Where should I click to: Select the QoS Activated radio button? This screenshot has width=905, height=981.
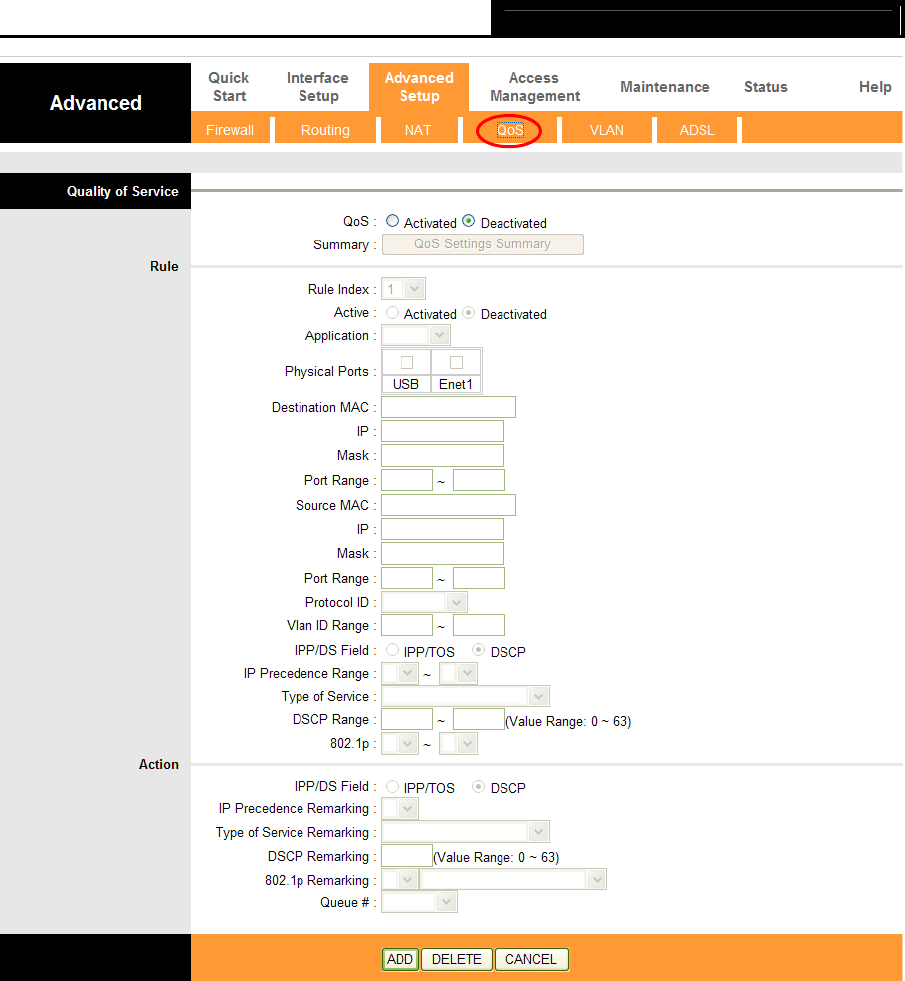pyautogui.click(x=392, y=222)
